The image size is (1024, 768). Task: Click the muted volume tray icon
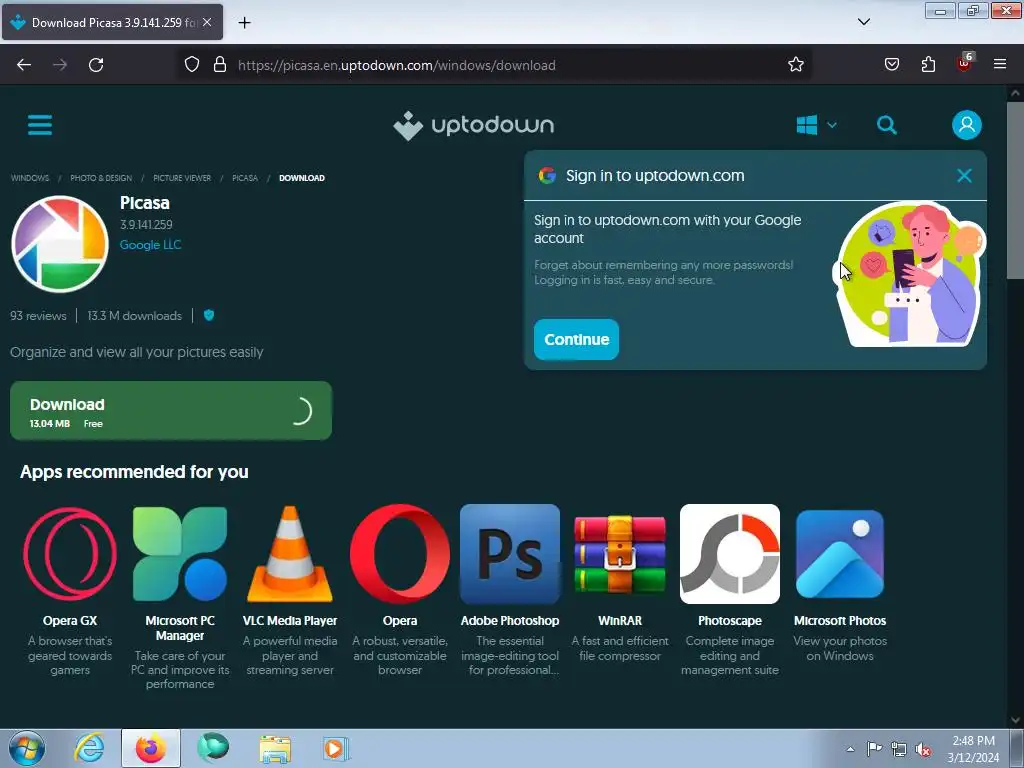(x=923, y=750)
